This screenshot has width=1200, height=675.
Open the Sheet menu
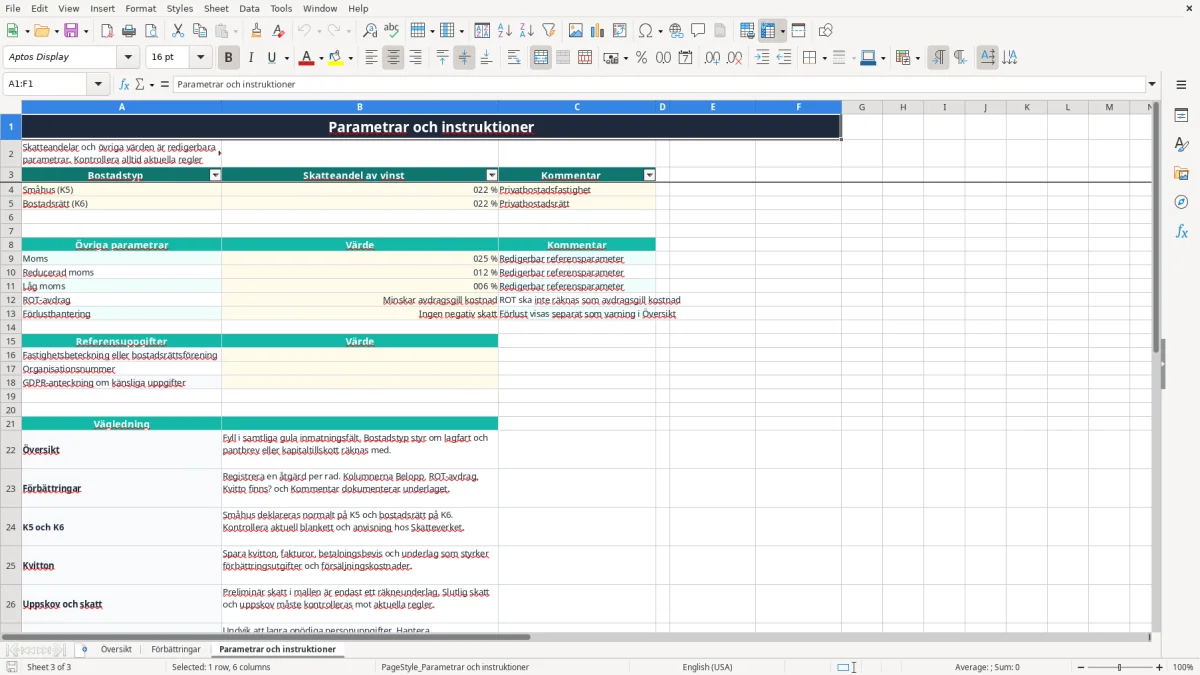[x=216, y=8]
